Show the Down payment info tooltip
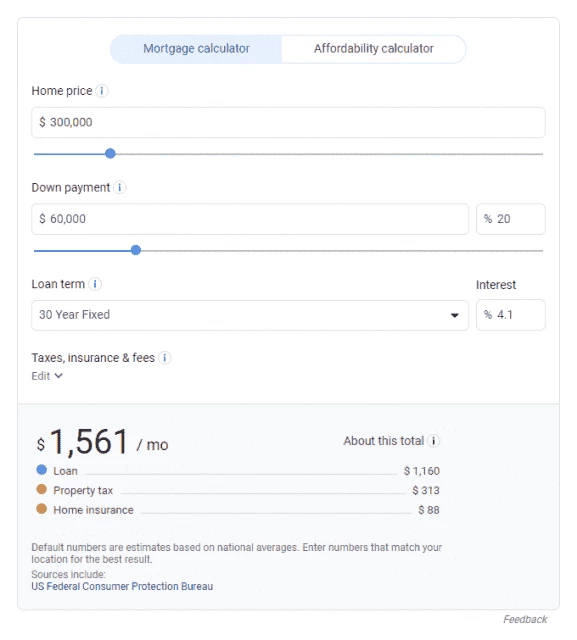The height and width of the screenshot is (640, 577). coord(120,187)
